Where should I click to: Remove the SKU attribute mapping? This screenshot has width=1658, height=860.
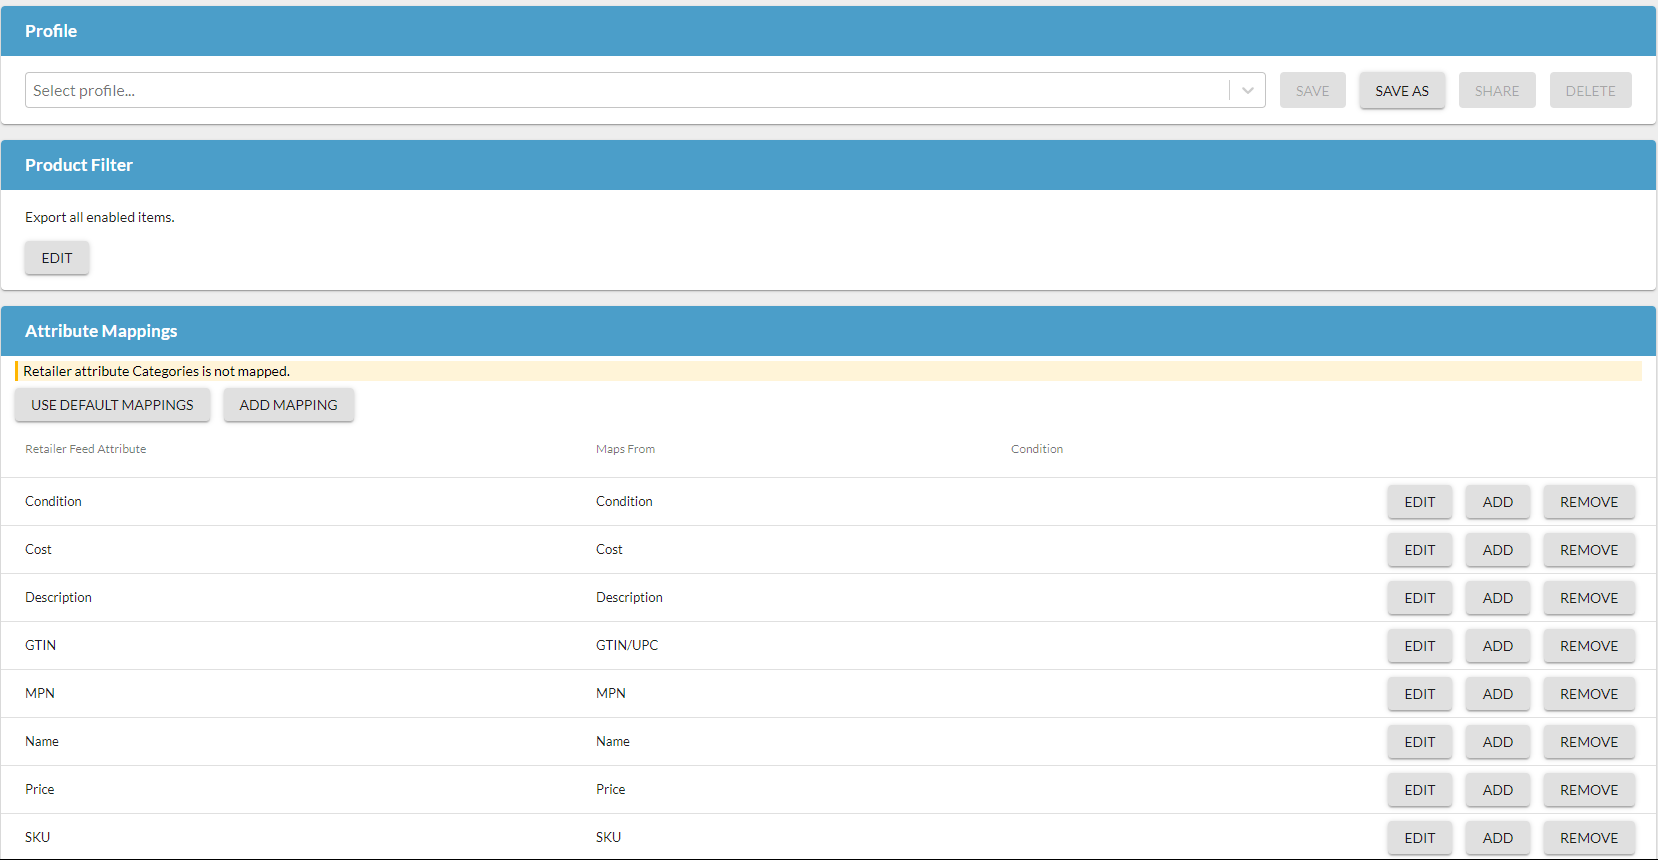(1588, 838)
